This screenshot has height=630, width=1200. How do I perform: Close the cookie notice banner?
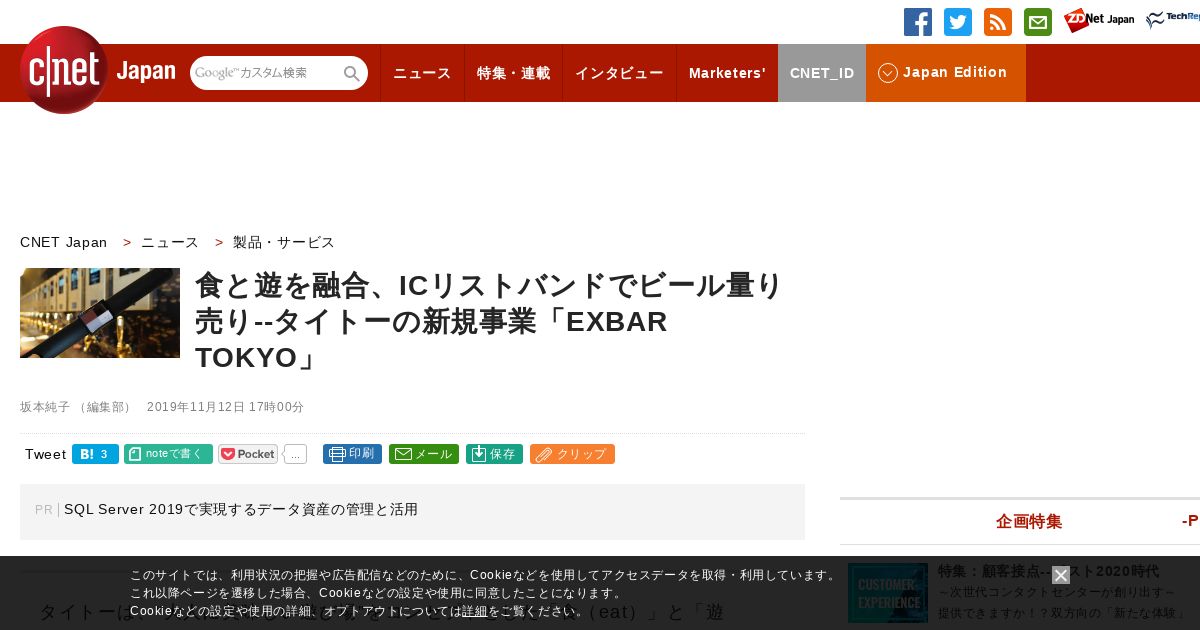[1061, 575]
